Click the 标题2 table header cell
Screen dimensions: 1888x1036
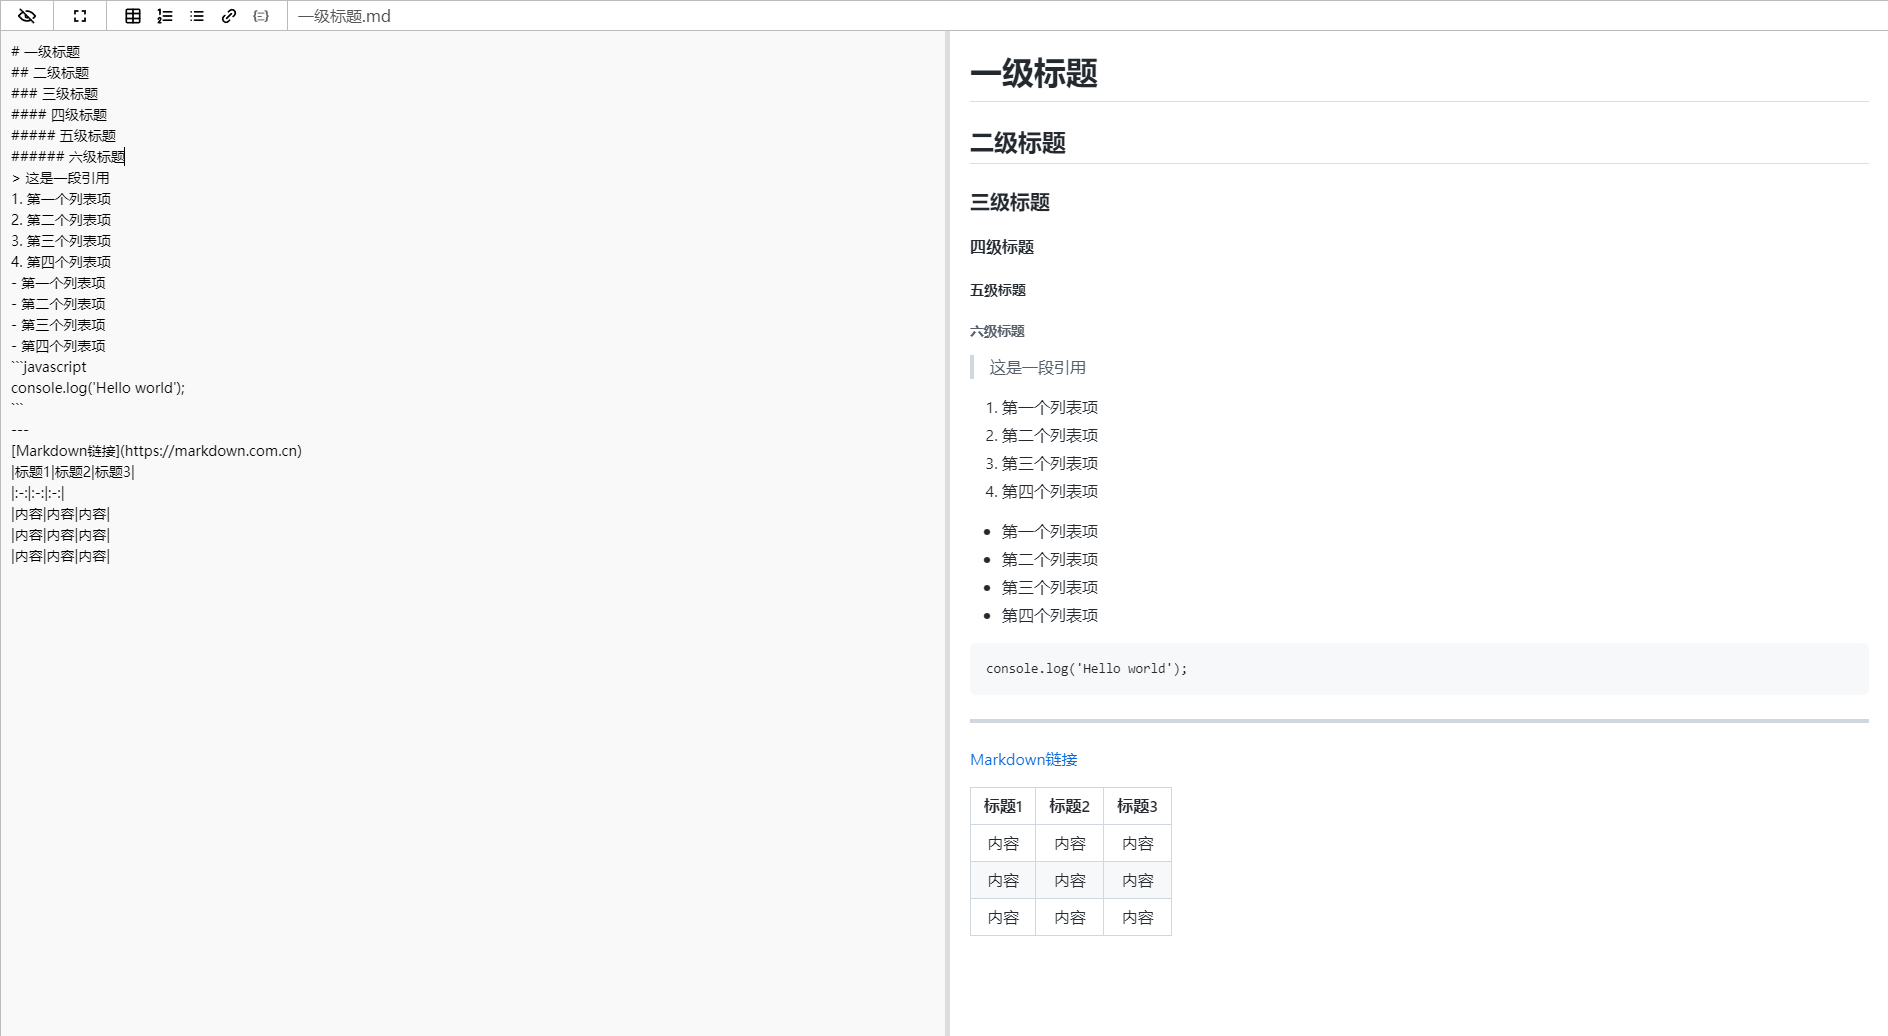click(x=1069, y=806)
